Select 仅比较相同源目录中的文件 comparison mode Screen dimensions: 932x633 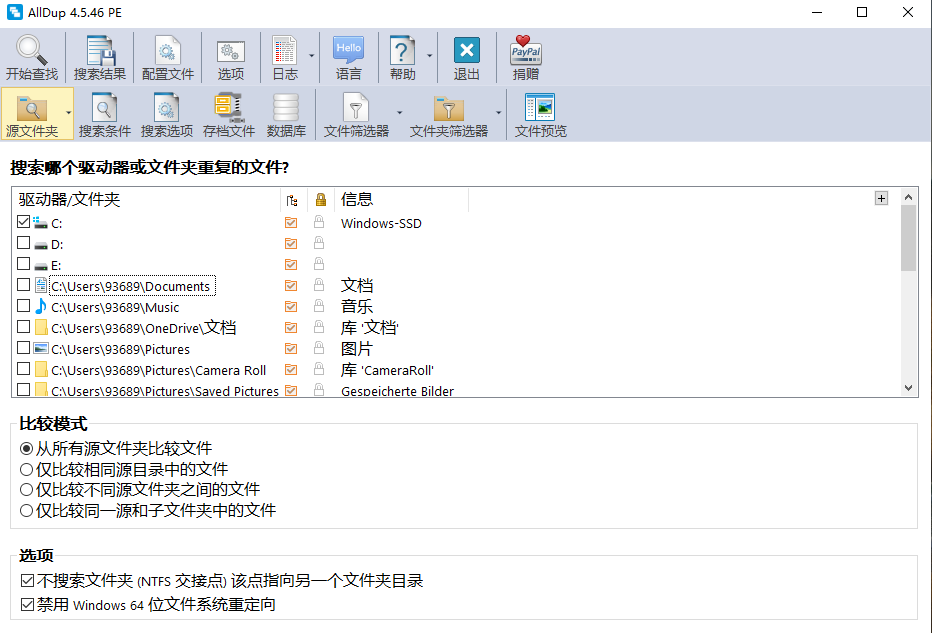coord(27,468)
